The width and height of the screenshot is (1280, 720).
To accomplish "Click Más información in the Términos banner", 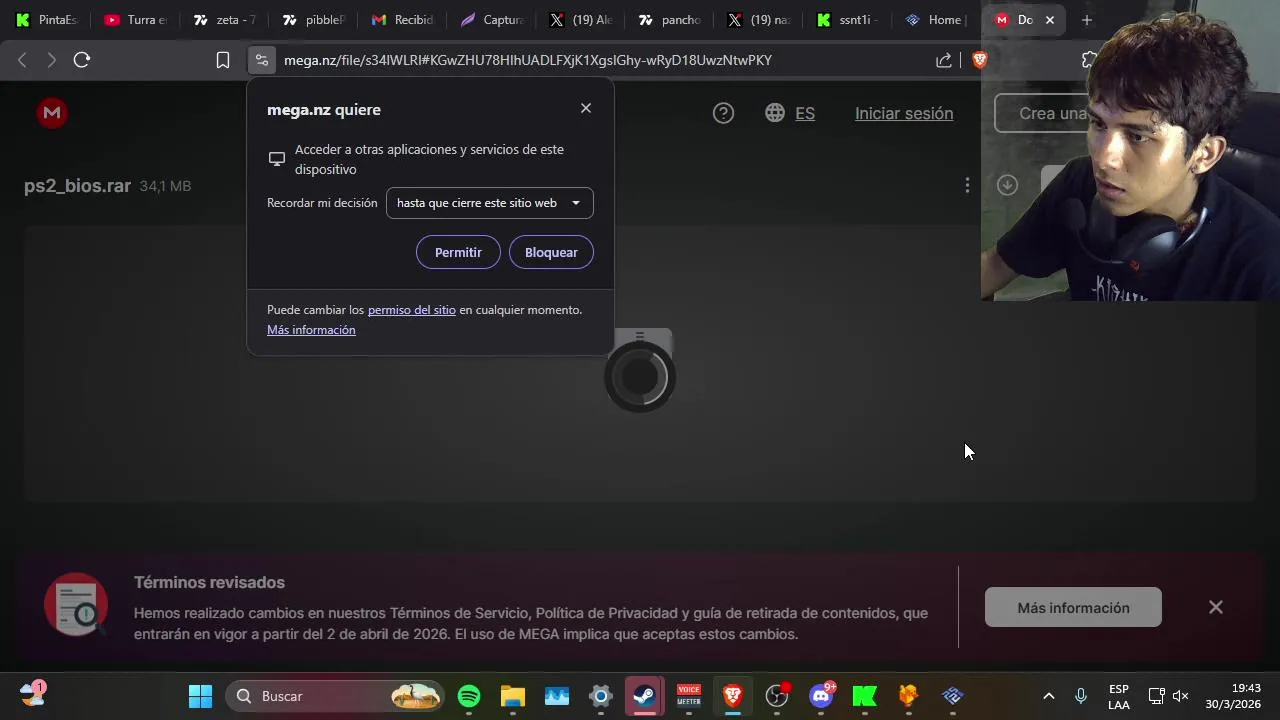I will tap(1073, 607).
